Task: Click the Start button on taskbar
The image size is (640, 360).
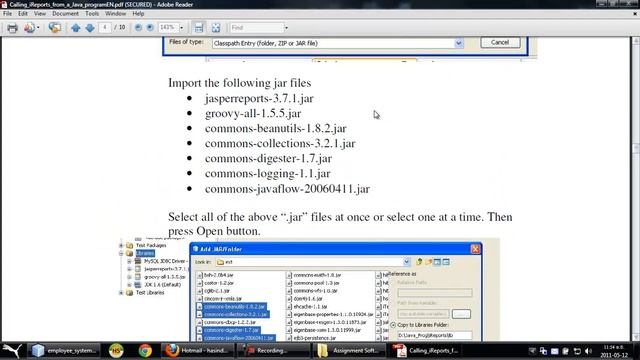Action: pyautogui.click(x=12, y=351)
